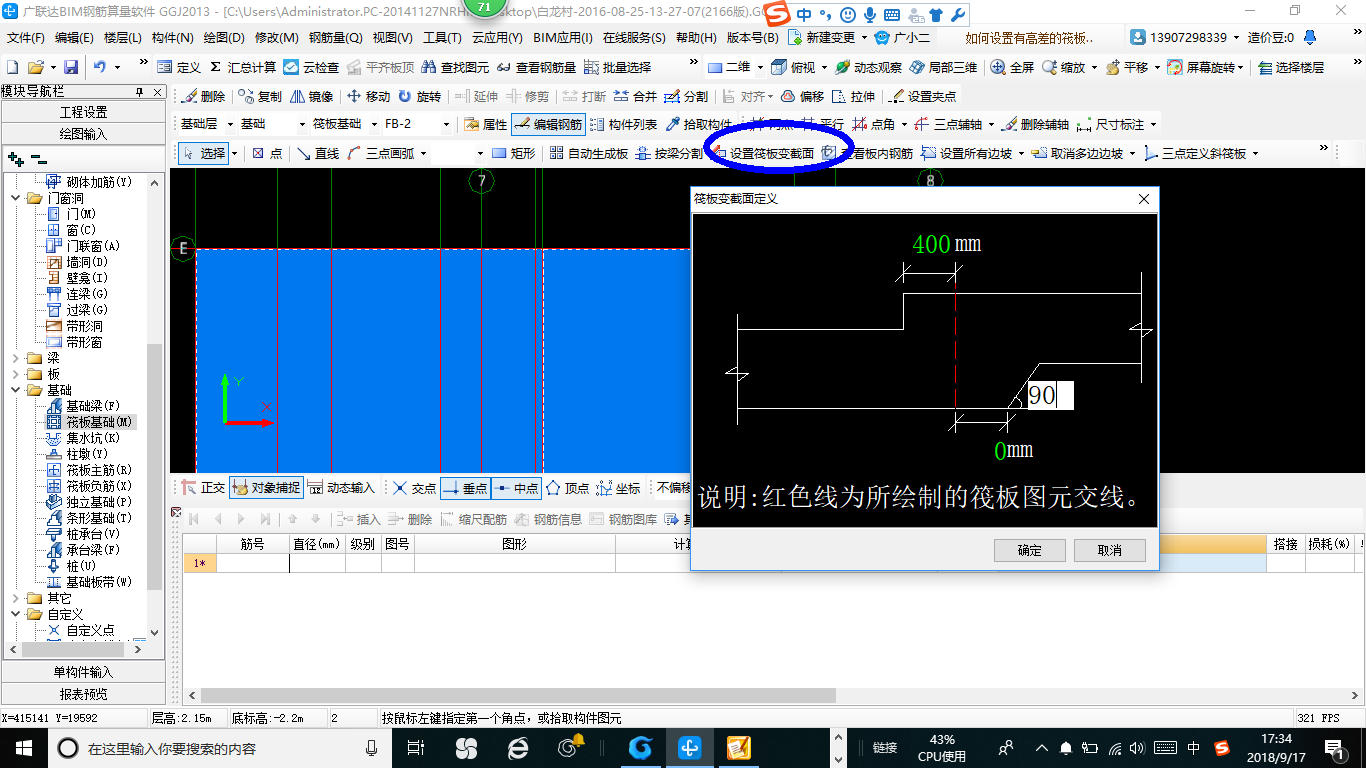Open 查找图元 find element tool
This screenshot has height=768, width=1366.
455,67
